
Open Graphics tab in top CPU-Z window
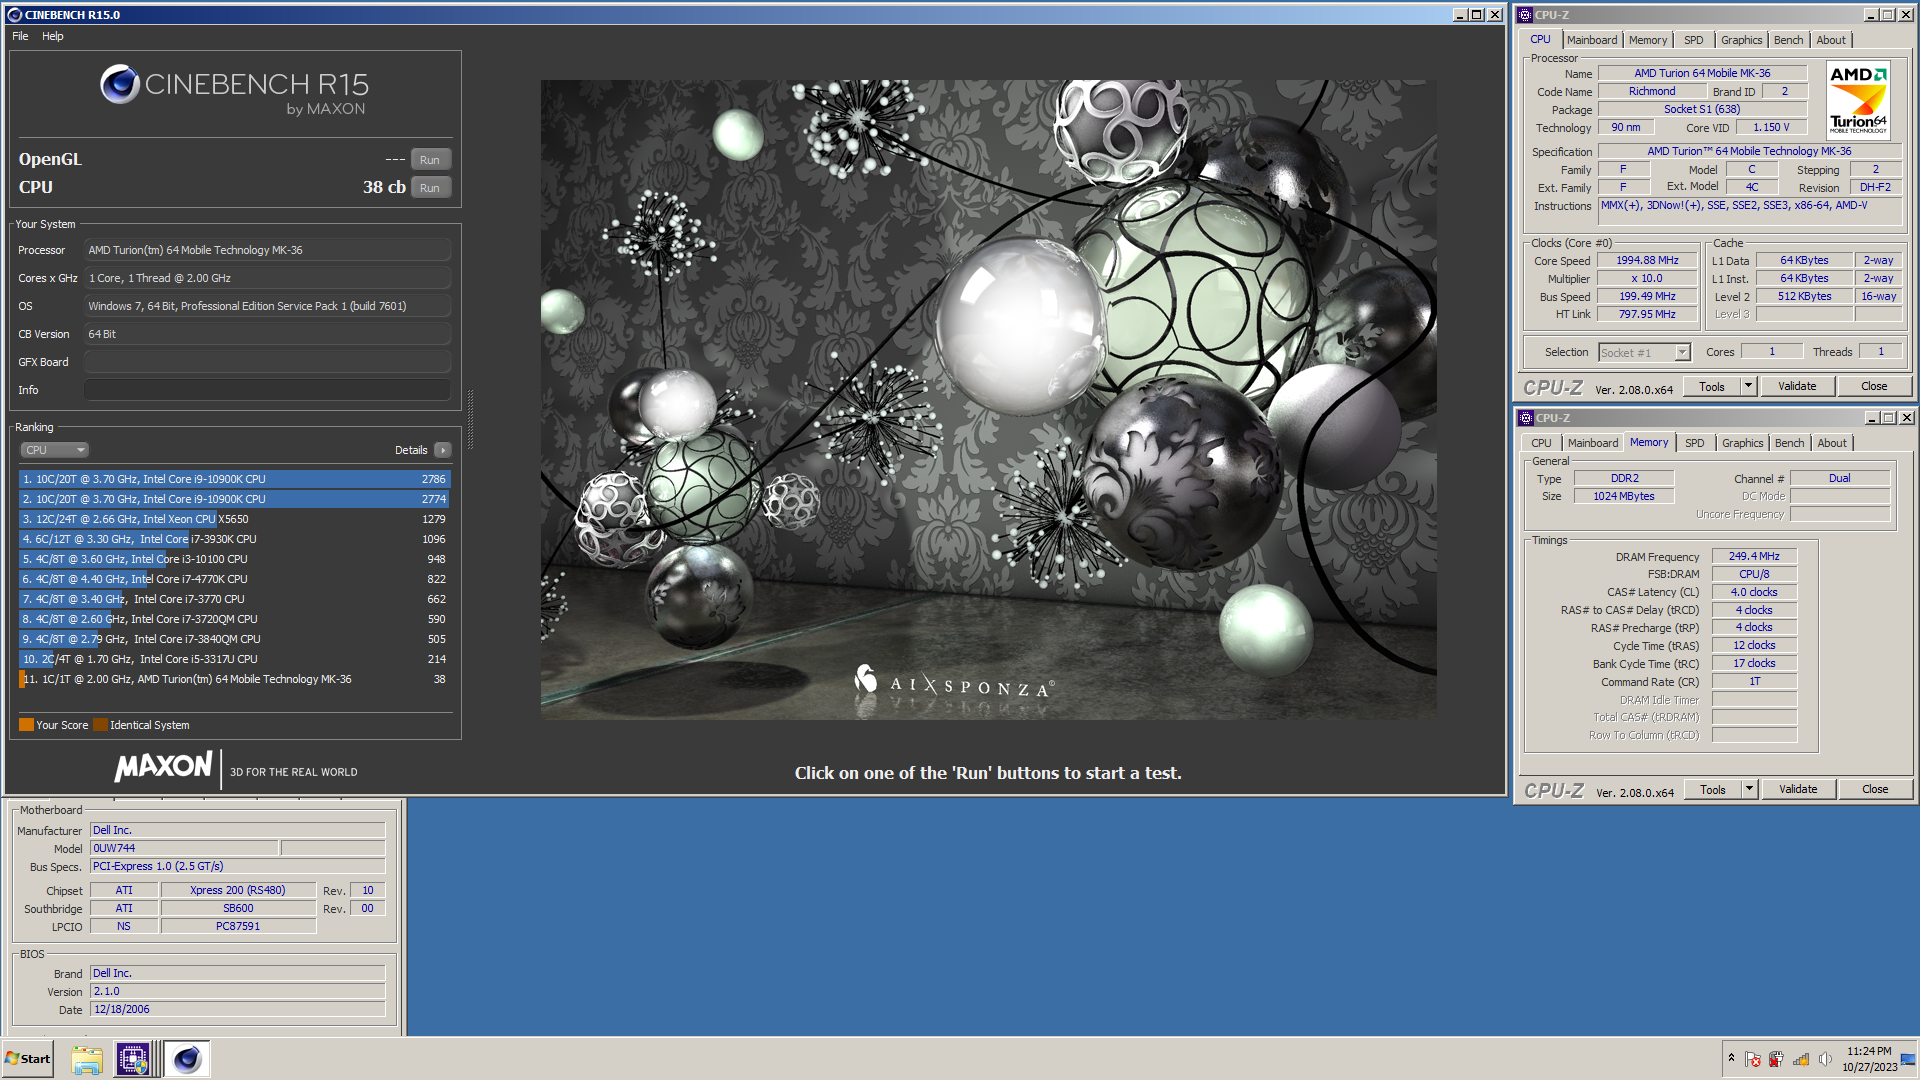coord(1741,40)
